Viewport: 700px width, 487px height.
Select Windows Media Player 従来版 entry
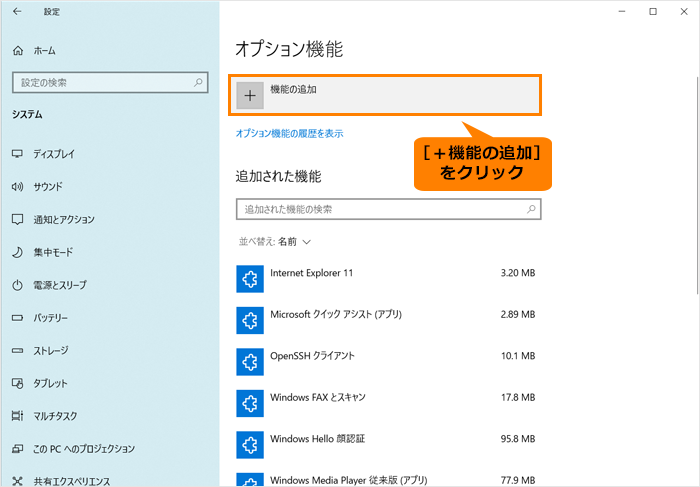coord(386,479)
